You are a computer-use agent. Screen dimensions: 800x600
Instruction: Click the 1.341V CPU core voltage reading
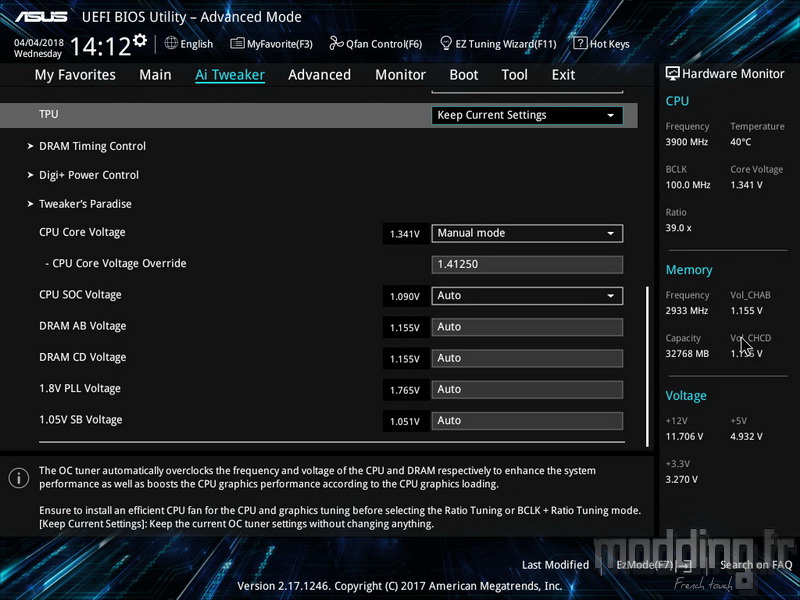click(x=405, y=234)
